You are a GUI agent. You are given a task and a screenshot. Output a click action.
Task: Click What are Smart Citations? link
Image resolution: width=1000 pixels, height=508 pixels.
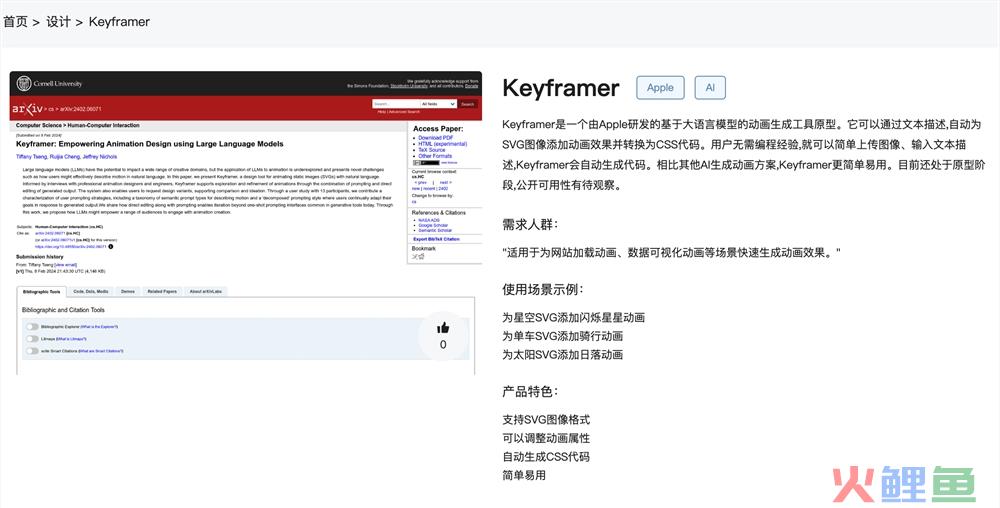101,351
